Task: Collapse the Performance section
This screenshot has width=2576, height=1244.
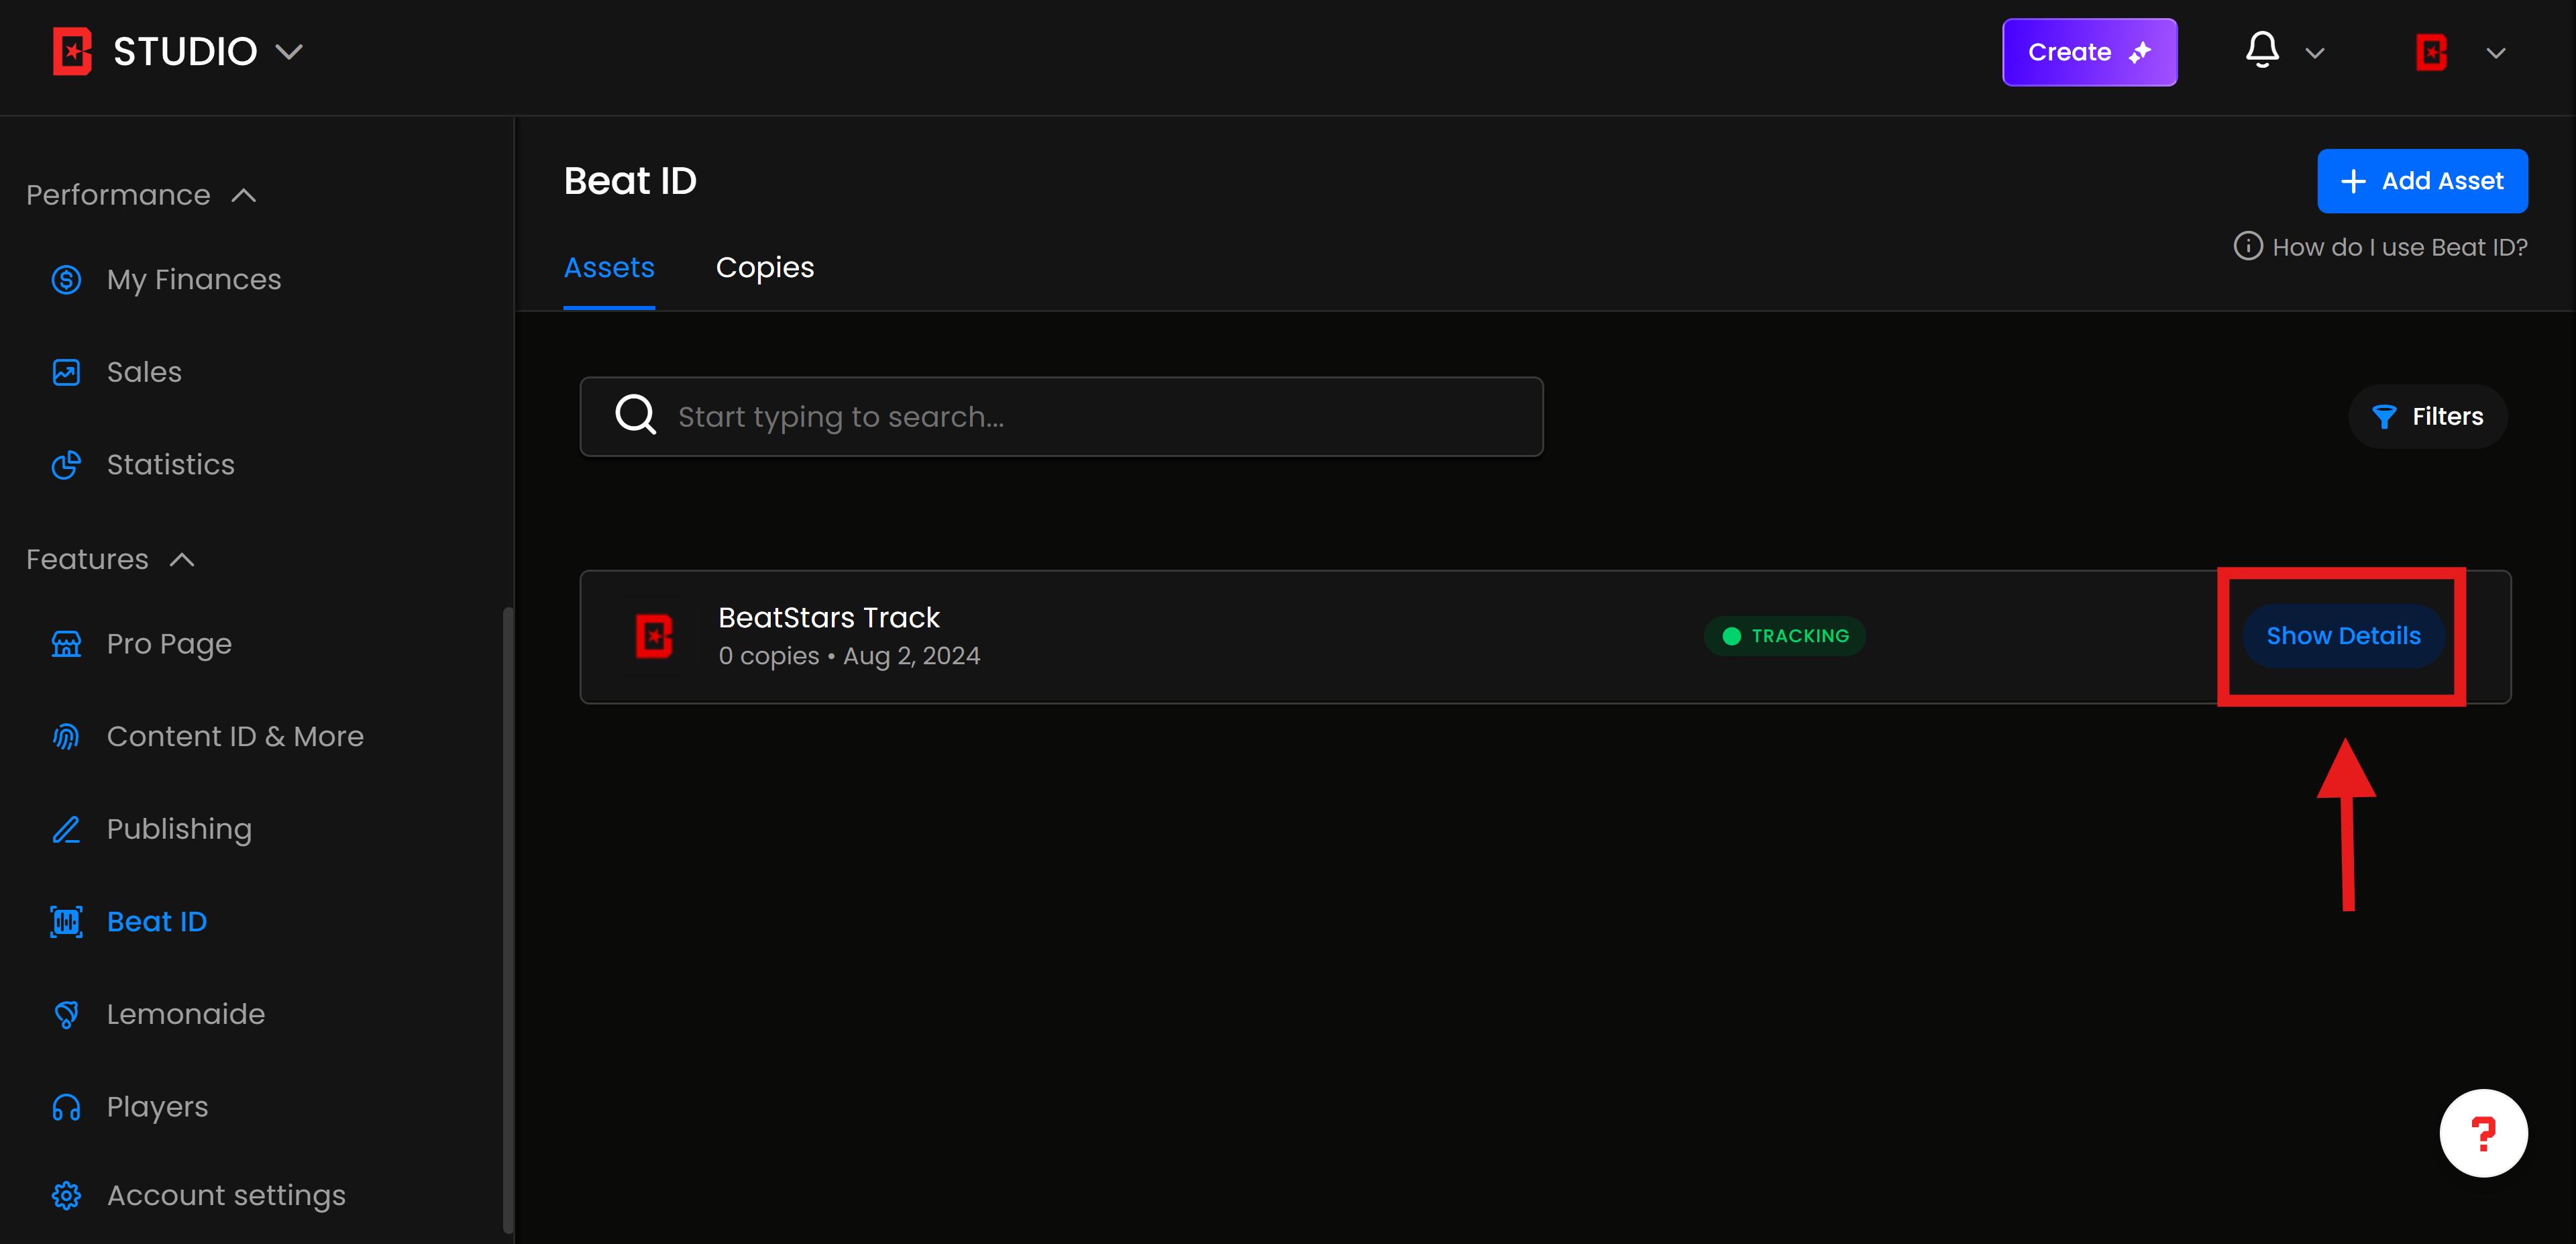Action: [244, 195]
